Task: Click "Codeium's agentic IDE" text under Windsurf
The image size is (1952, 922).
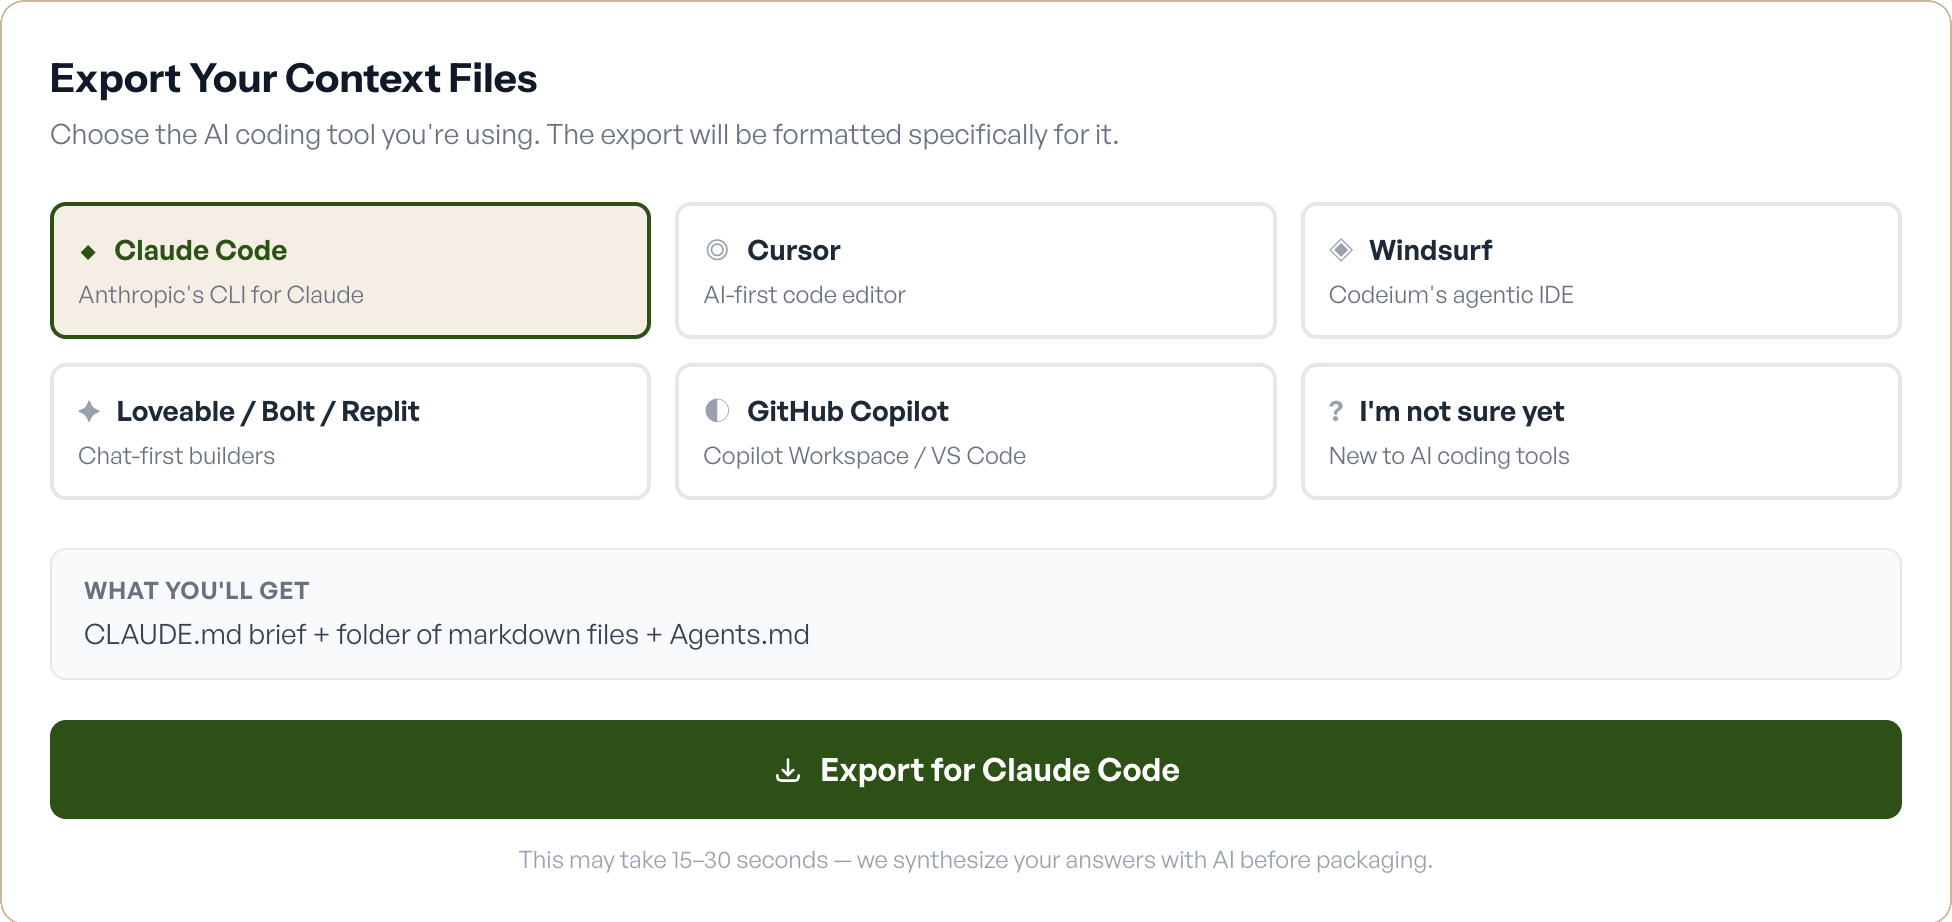Action: [x=1451, y=294]
